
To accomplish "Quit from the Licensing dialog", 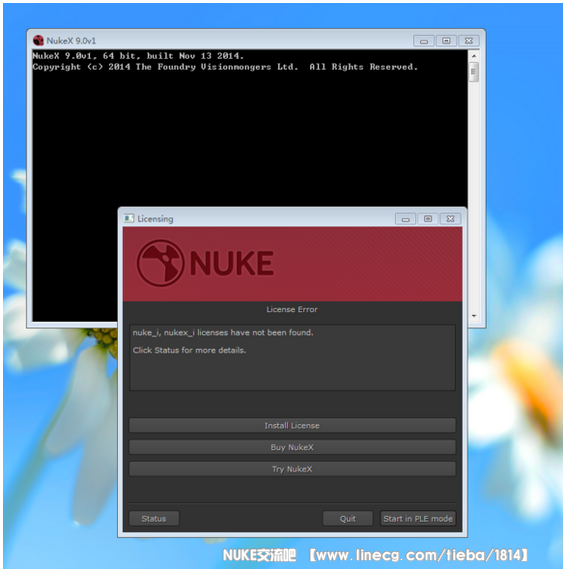I will (348, 518).
